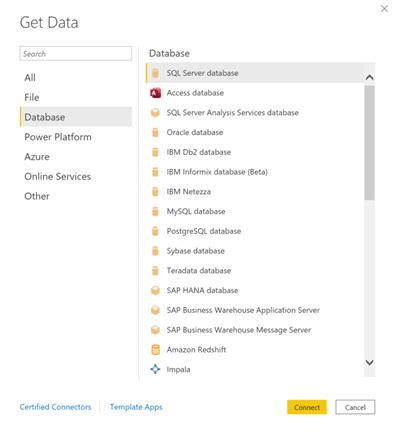Click the Connect button
The height and width of the screenshot is (434, 395).
(307, 407)
